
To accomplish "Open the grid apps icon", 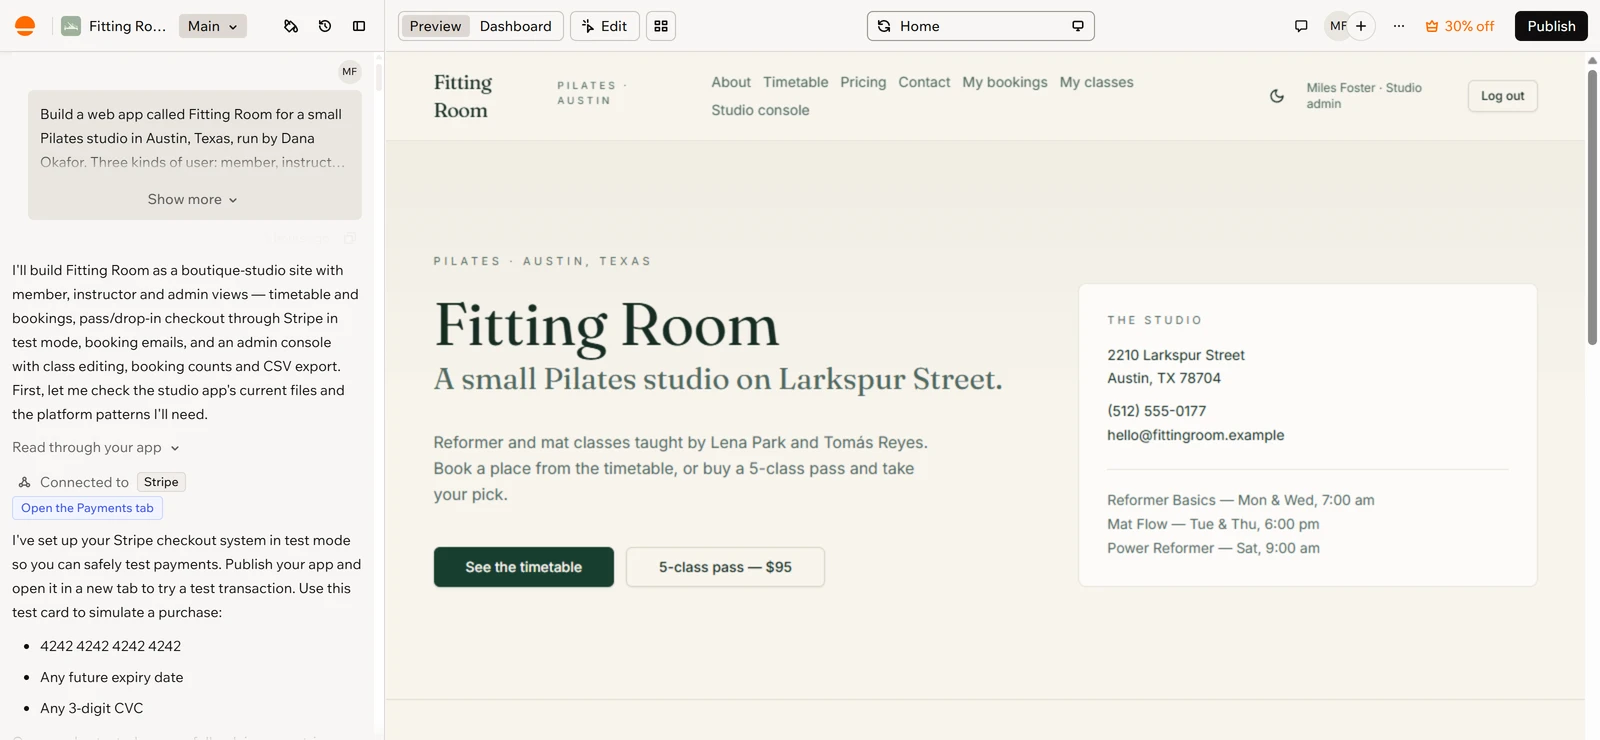I will 661,26.
